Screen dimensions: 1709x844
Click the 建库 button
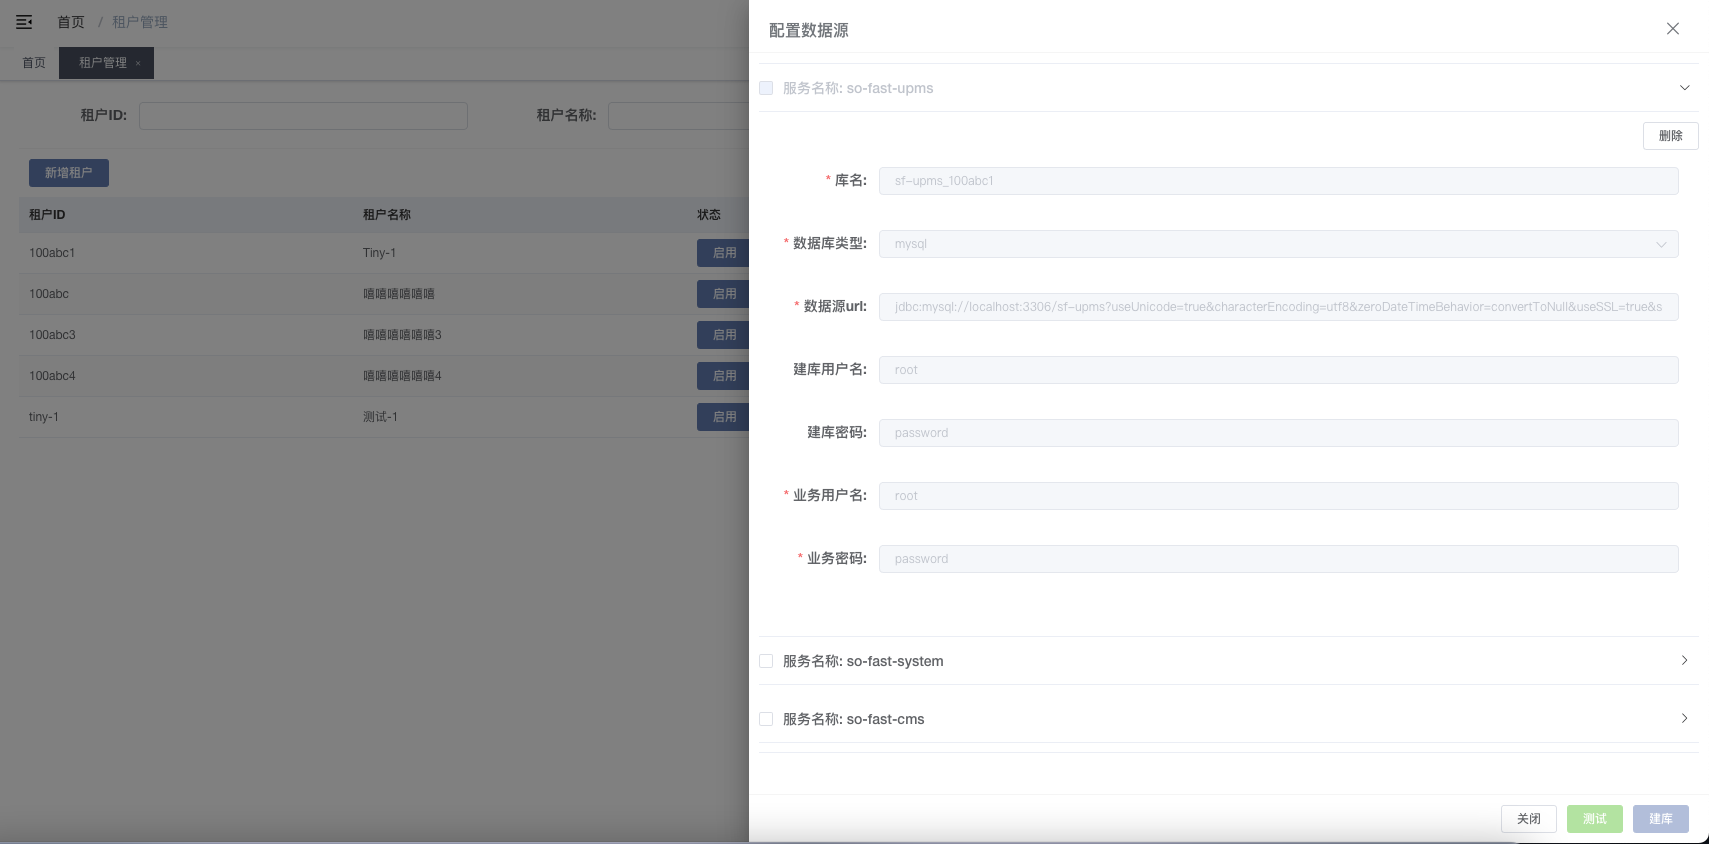click(1660, 819)
